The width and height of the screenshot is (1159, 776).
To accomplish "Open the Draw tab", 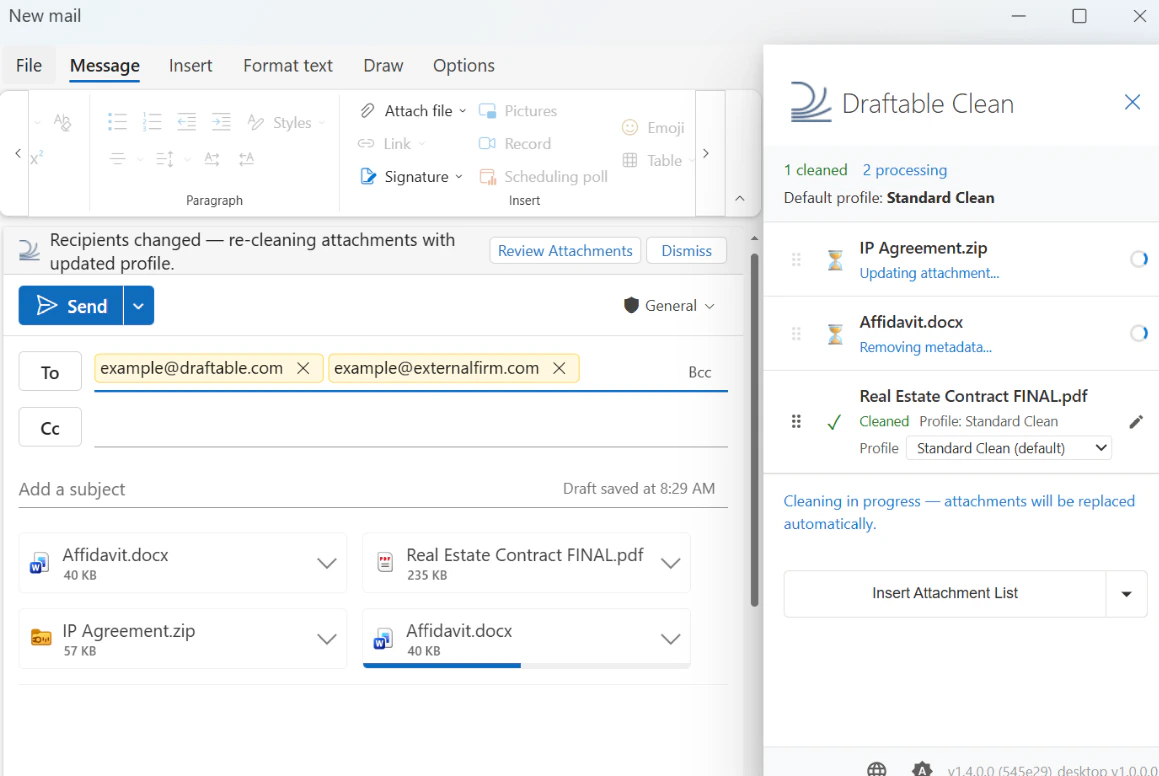I will point(383,66).
